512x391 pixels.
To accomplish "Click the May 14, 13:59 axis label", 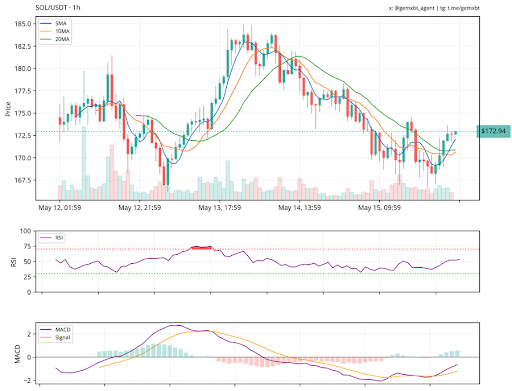I will [x=300, y=208].
